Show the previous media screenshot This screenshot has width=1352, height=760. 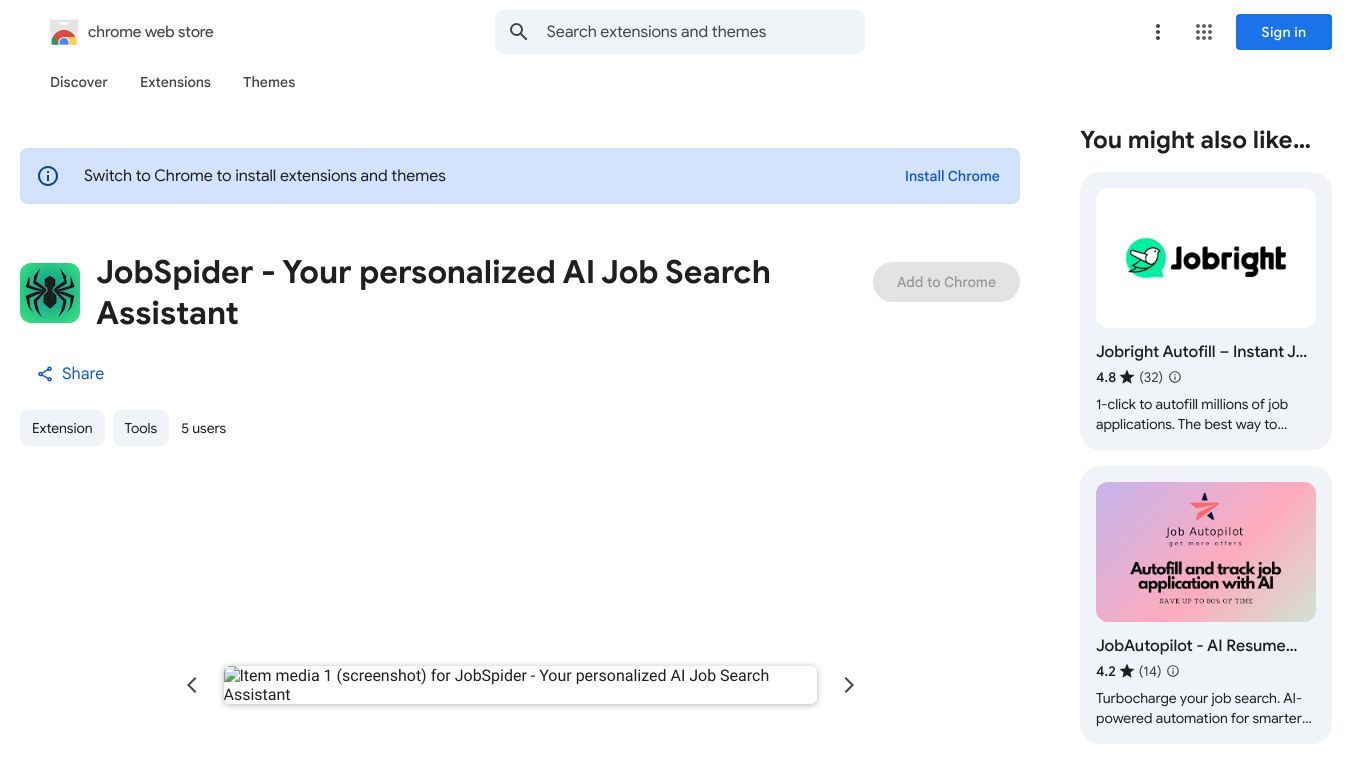click(x=192, y=685)
